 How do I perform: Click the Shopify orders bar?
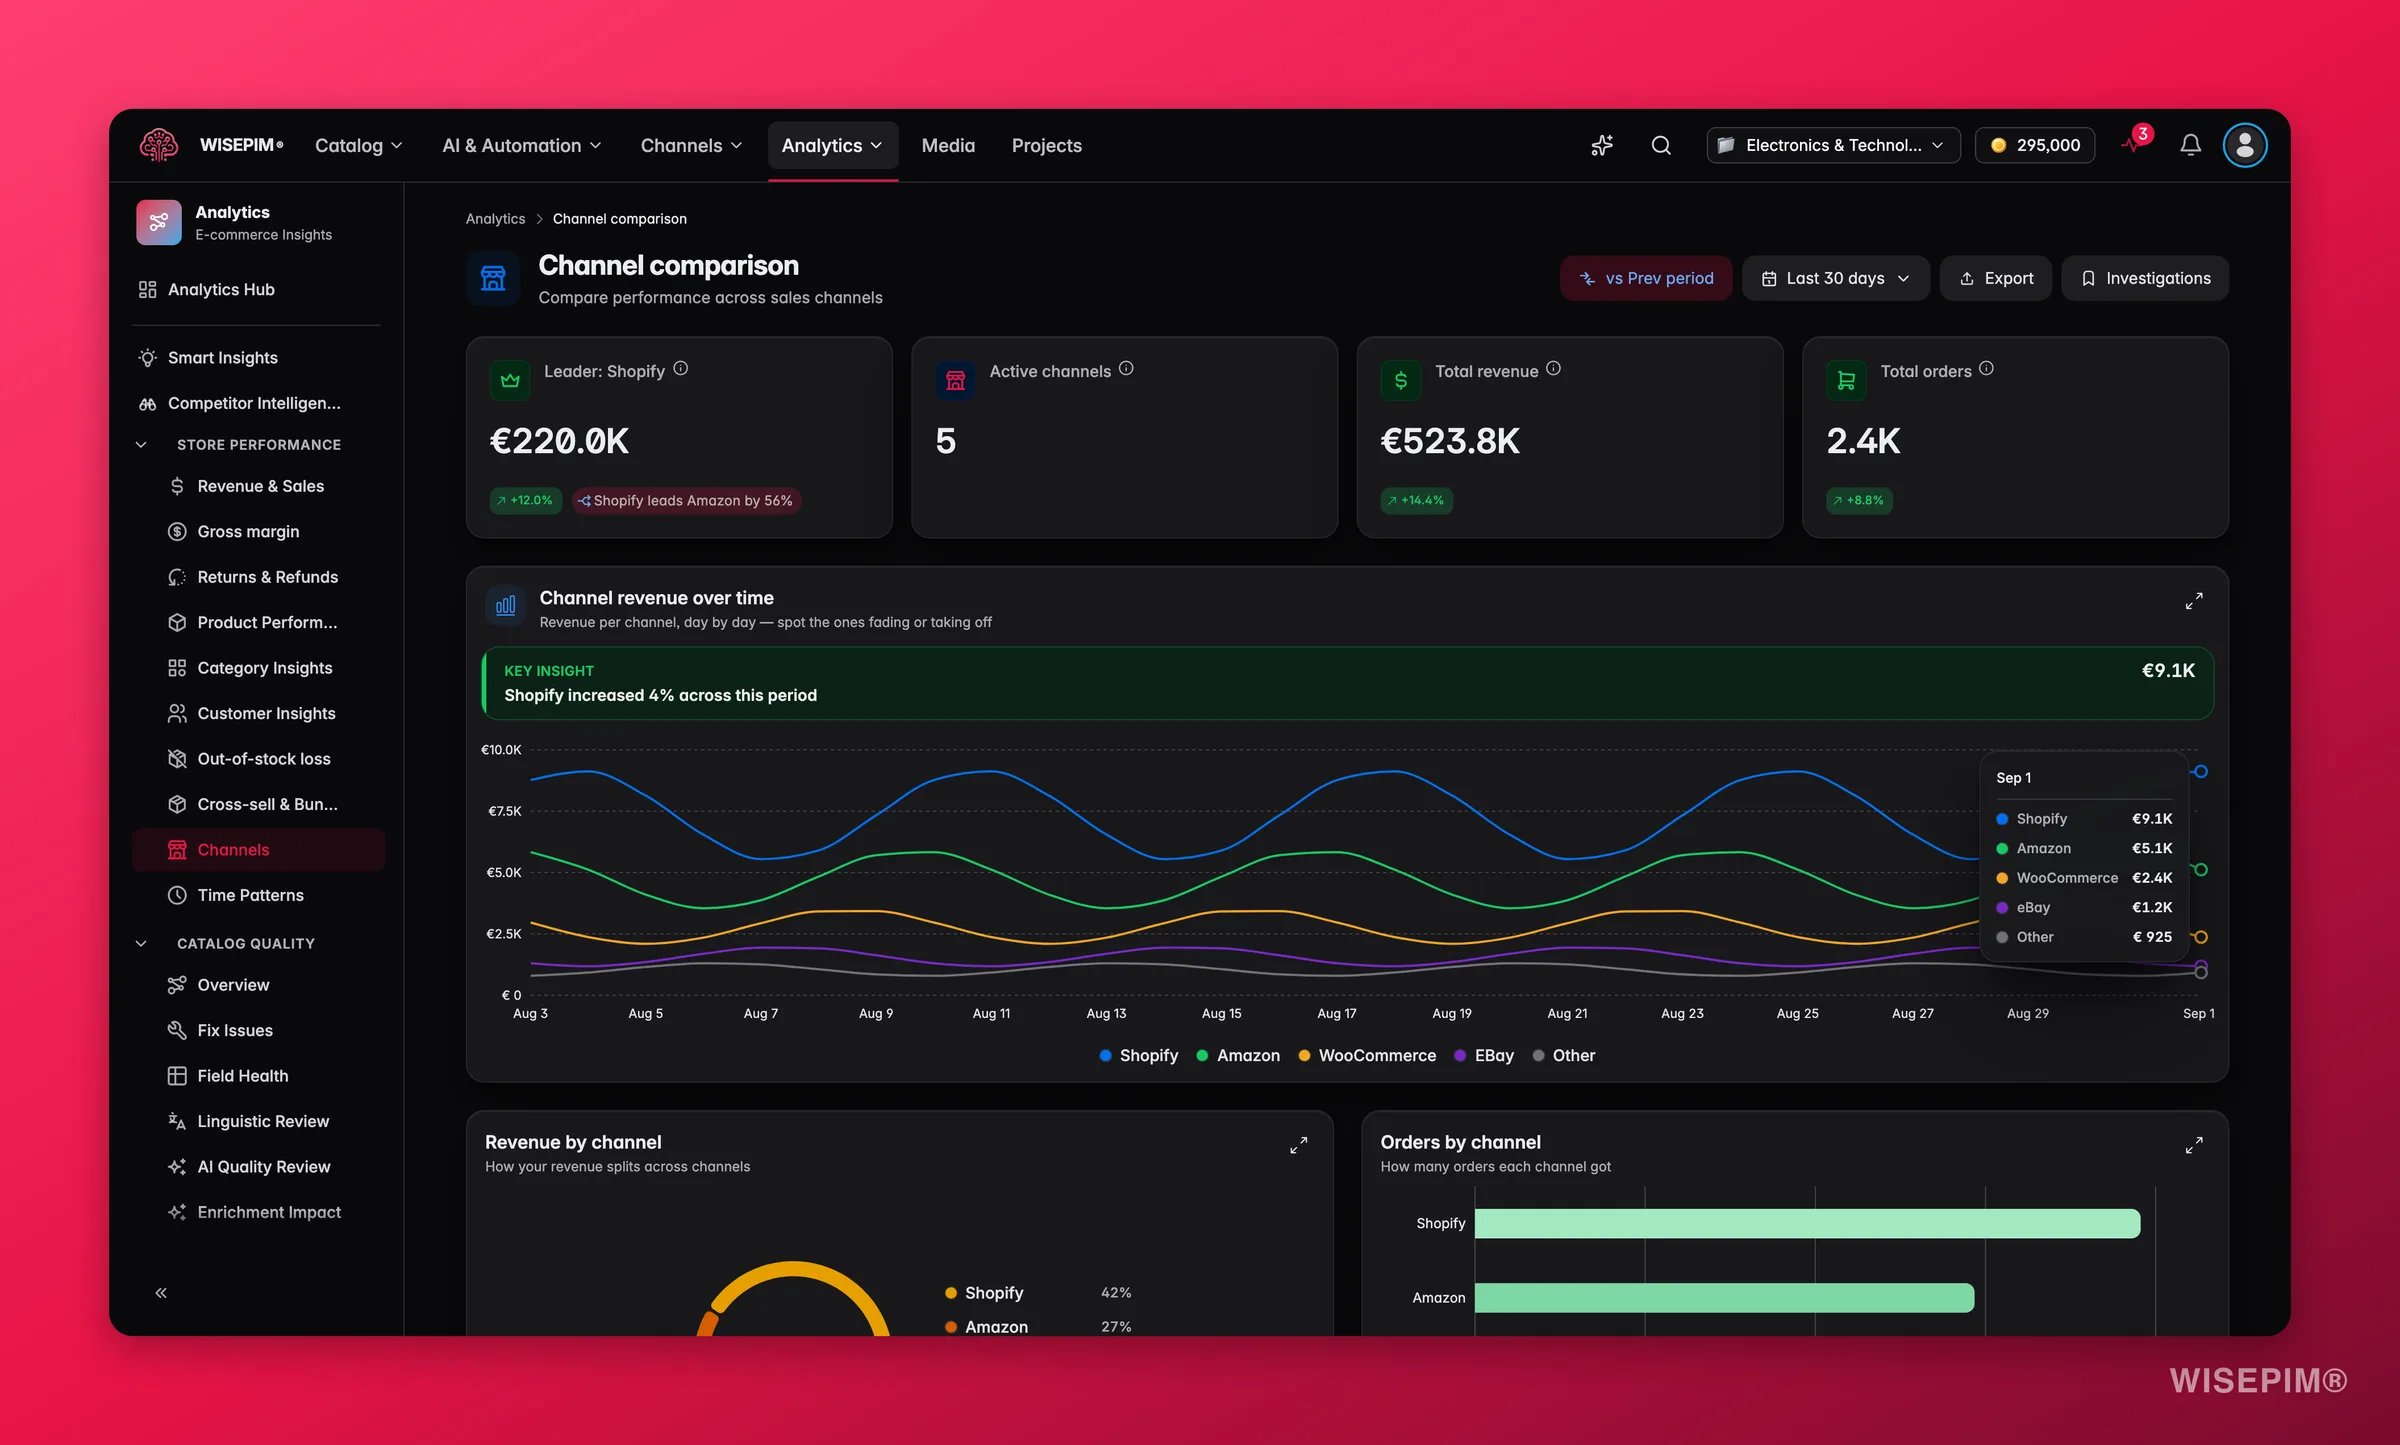1807,1223
